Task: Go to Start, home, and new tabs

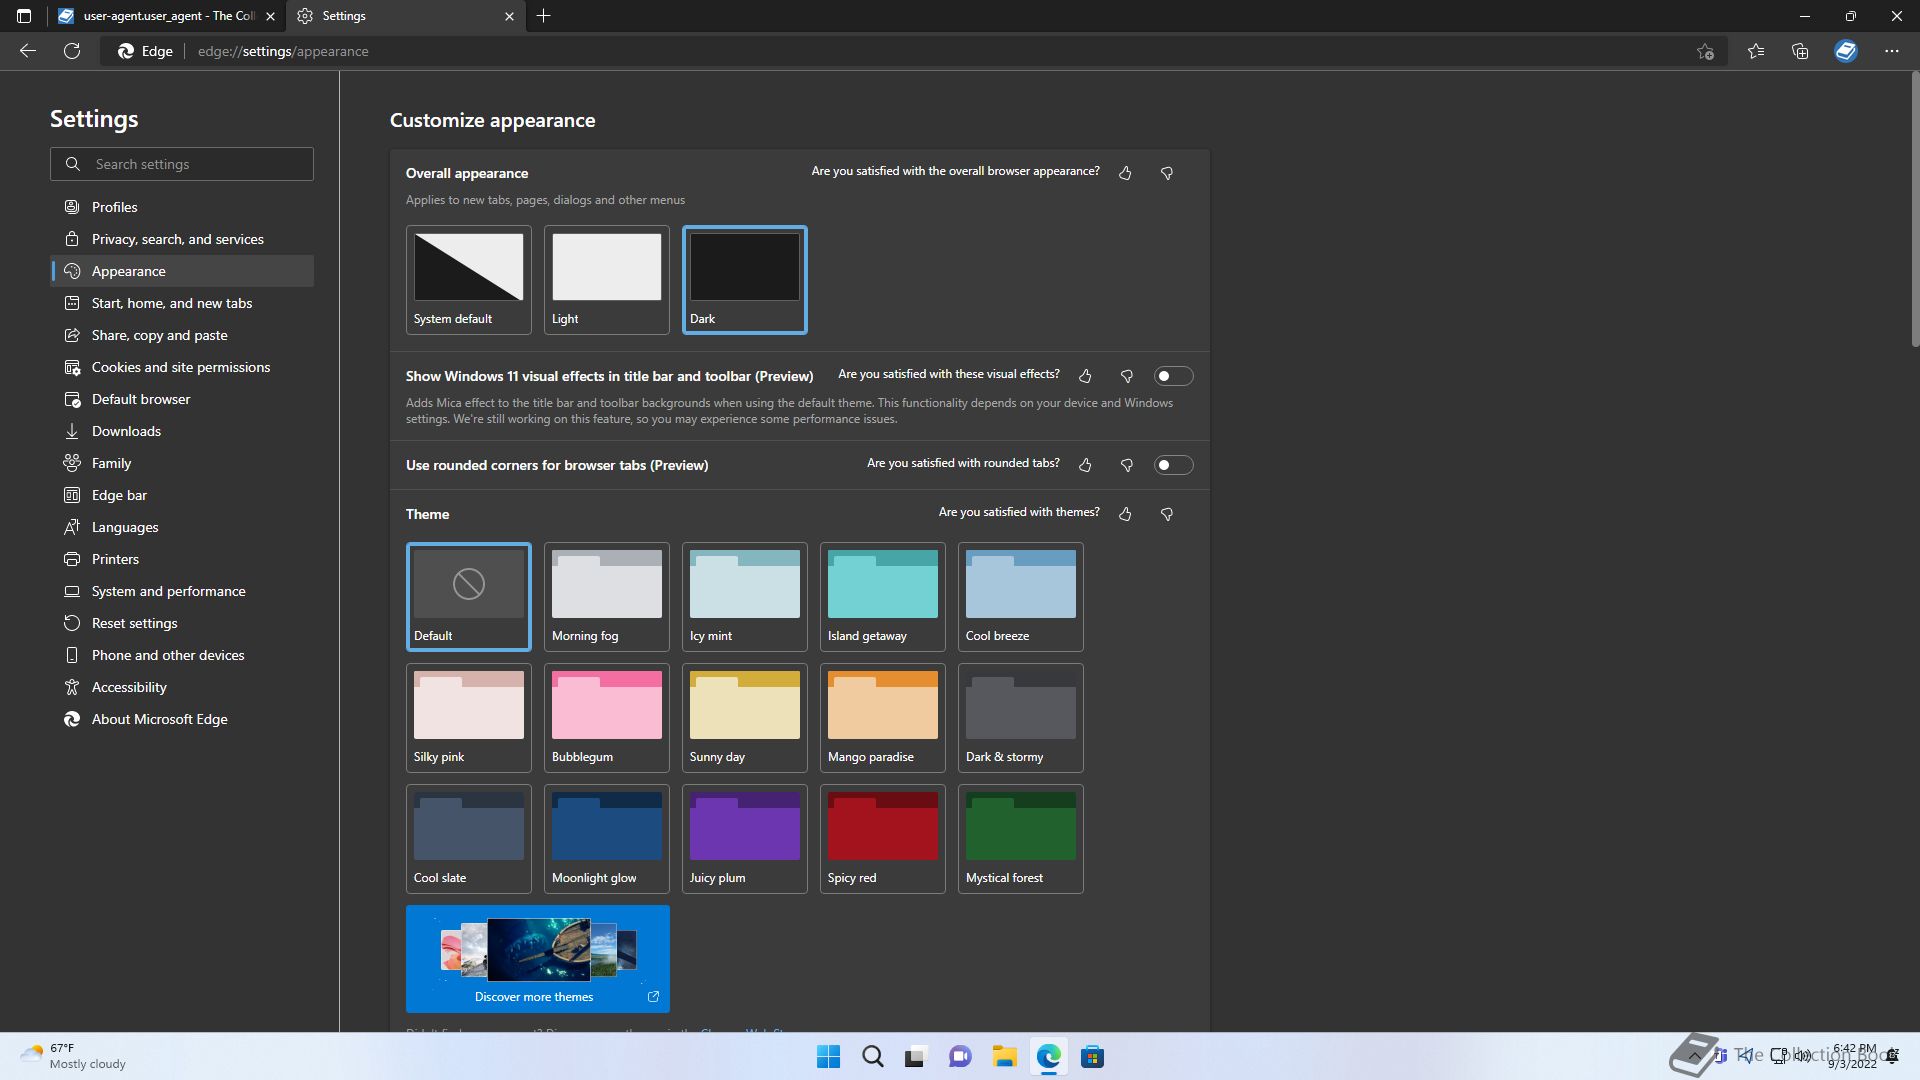Action: pos(182,303)
